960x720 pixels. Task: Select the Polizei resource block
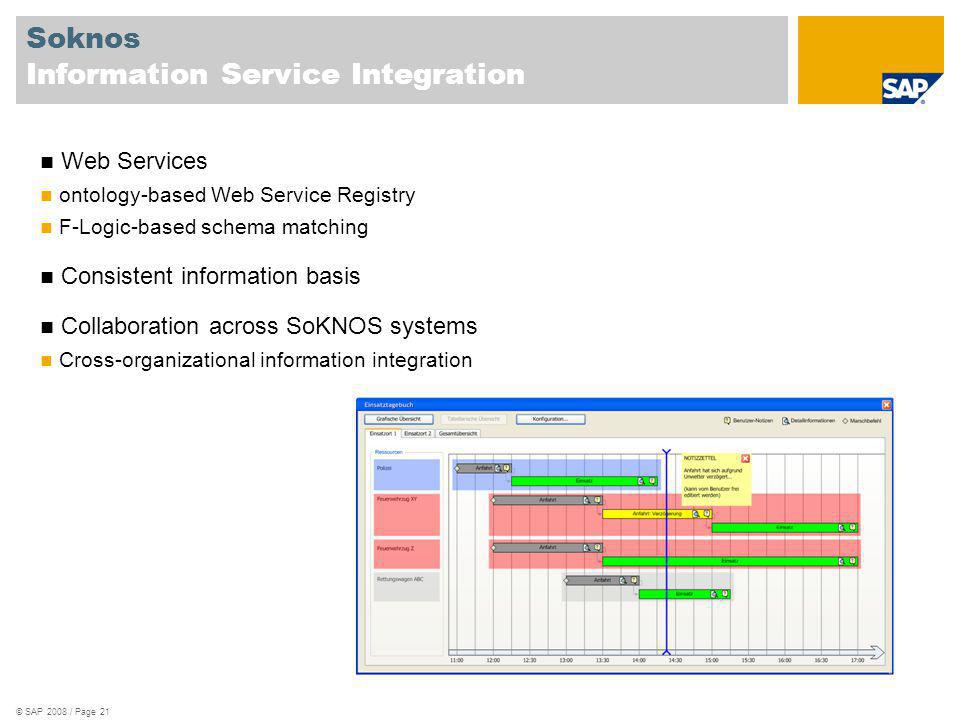pos(407,474)
